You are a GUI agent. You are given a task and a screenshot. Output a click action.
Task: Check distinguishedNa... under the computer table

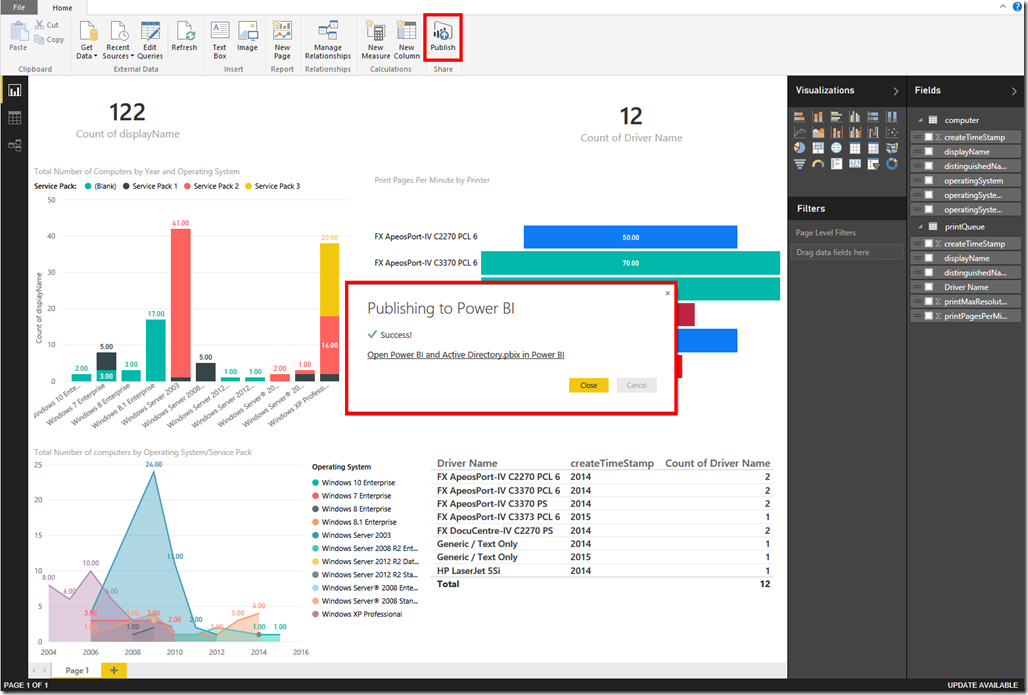point(928,166)
